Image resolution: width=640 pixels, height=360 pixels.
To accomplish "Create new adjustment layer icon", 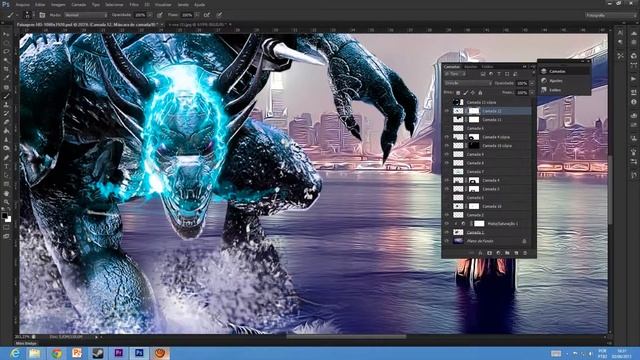I will click(x=498, y=253).
